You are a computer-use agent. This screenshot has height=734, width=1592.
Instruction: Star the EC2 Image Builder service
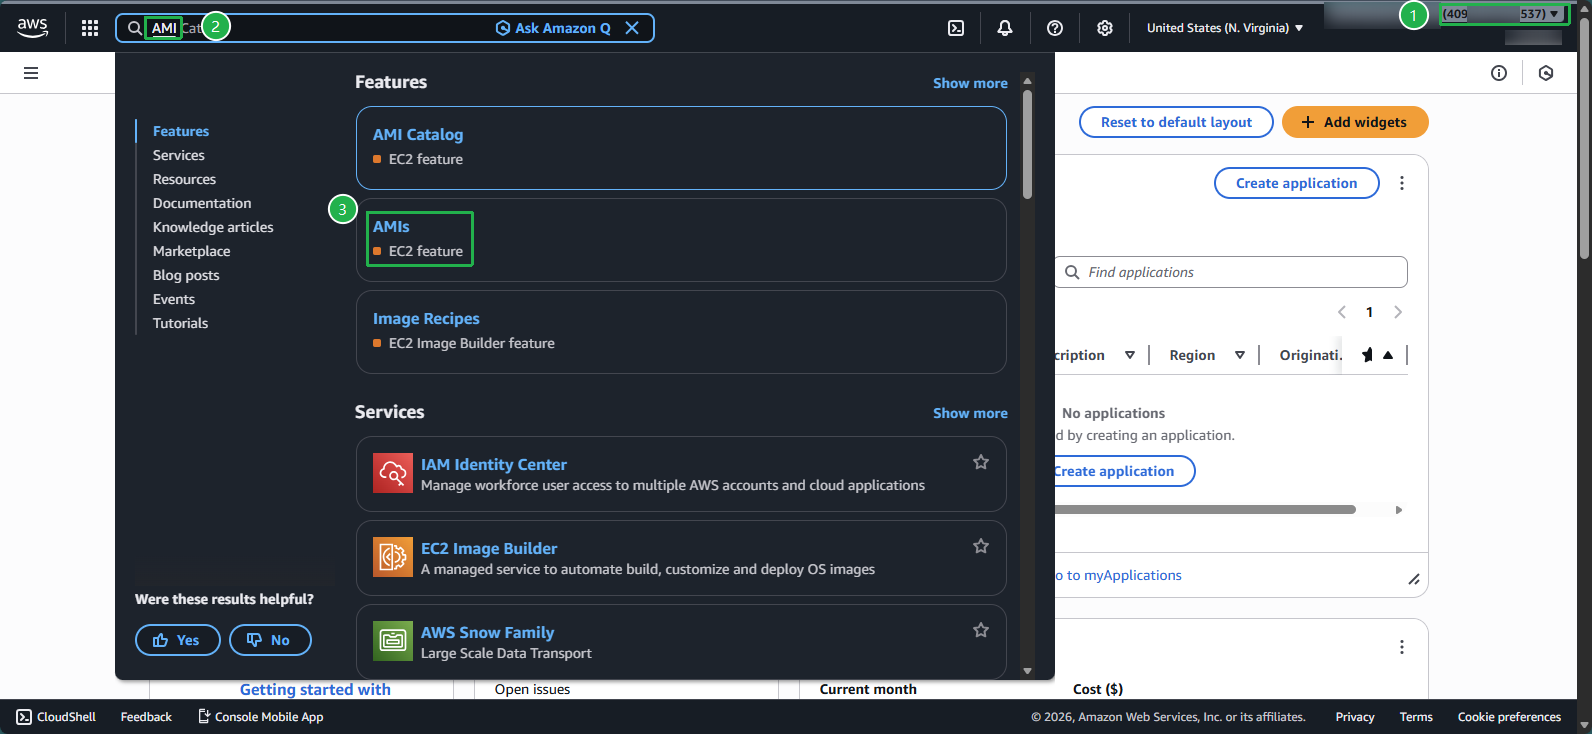point(981,546)
